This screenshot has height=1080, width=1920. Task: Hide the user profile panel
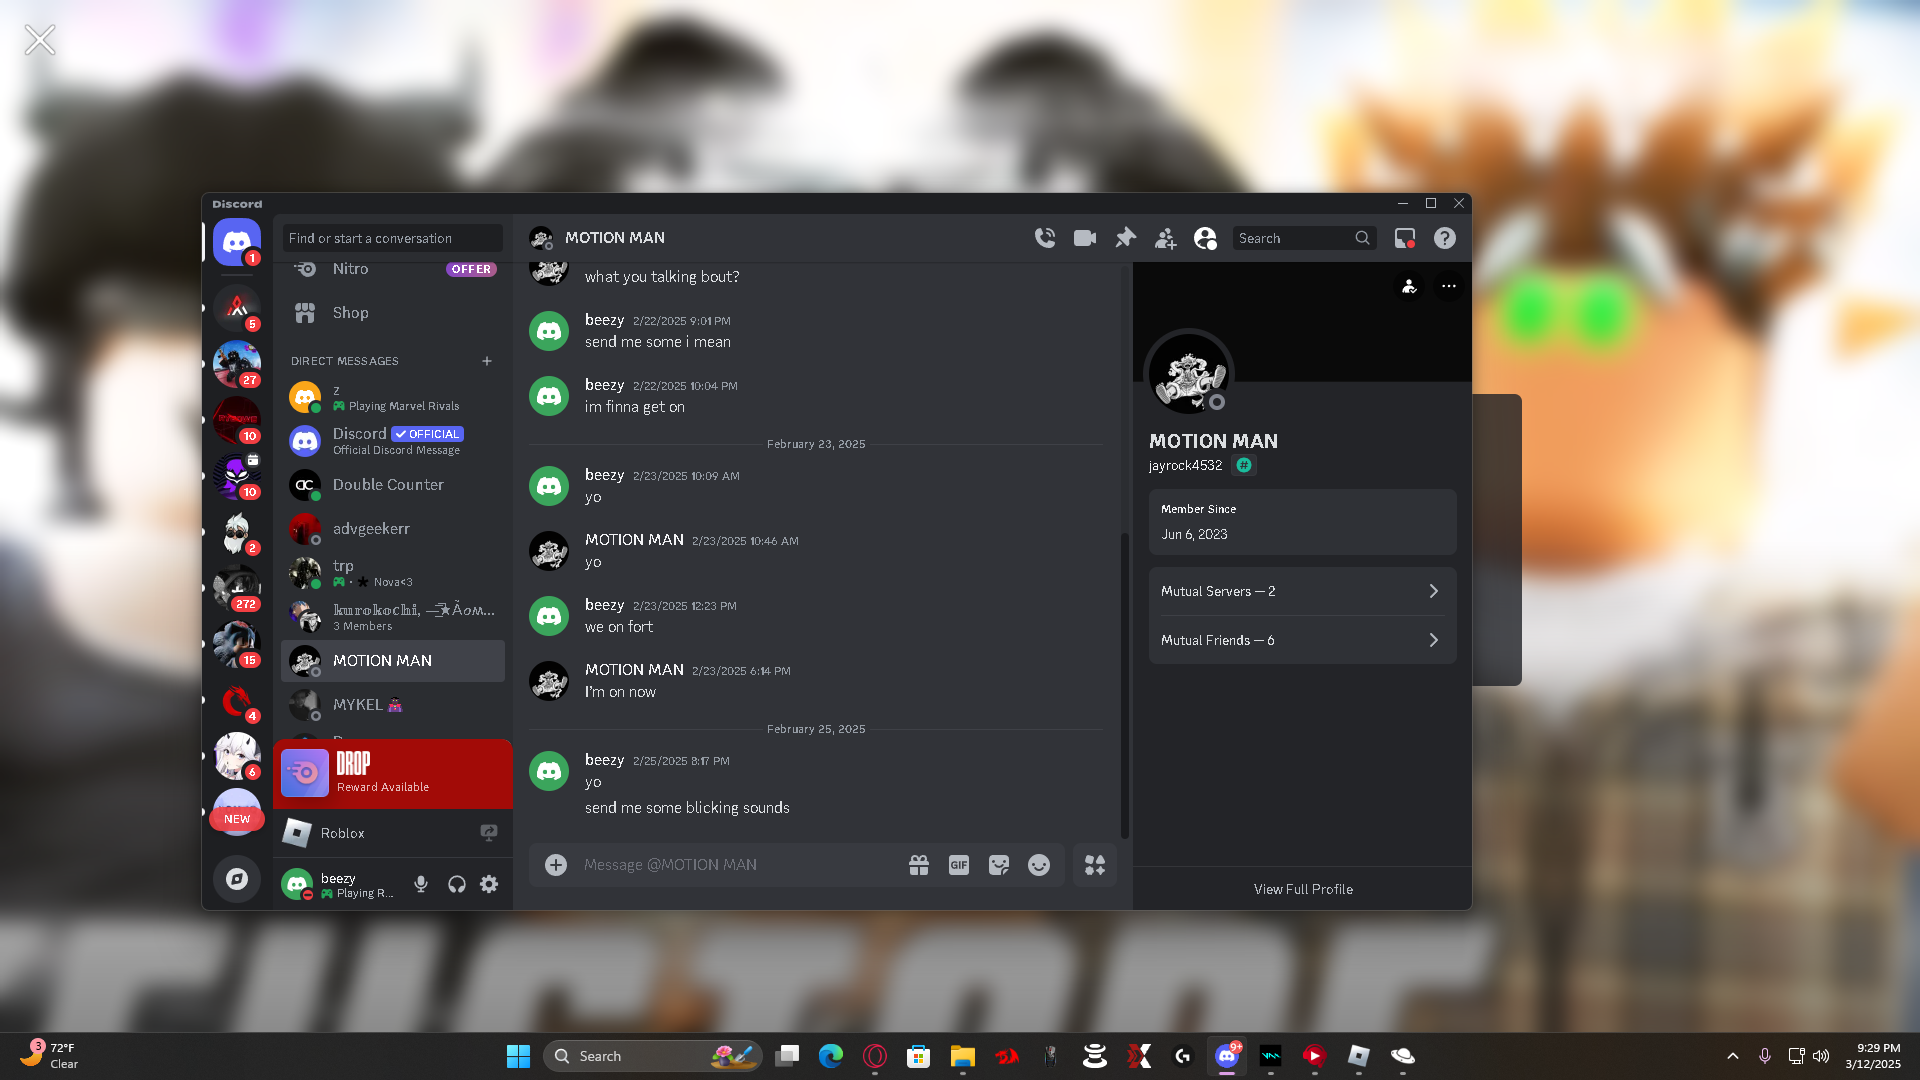click(x=1205, y=238)
